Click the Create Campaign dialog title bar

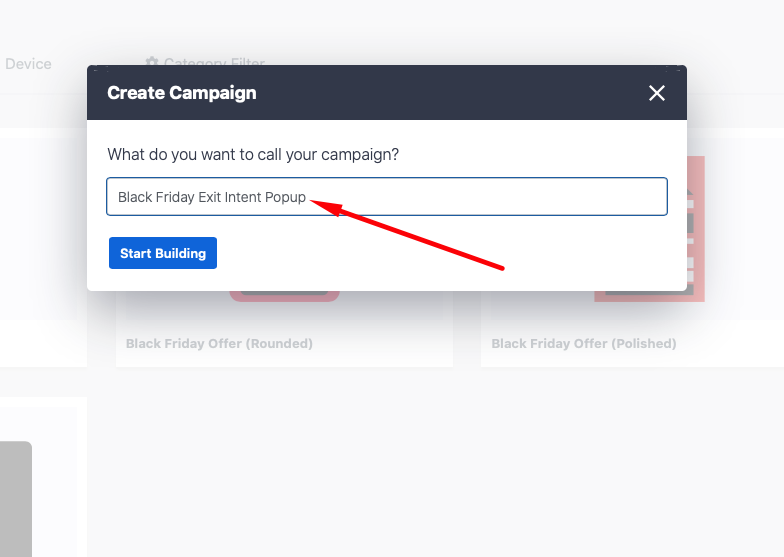[380, 93]
